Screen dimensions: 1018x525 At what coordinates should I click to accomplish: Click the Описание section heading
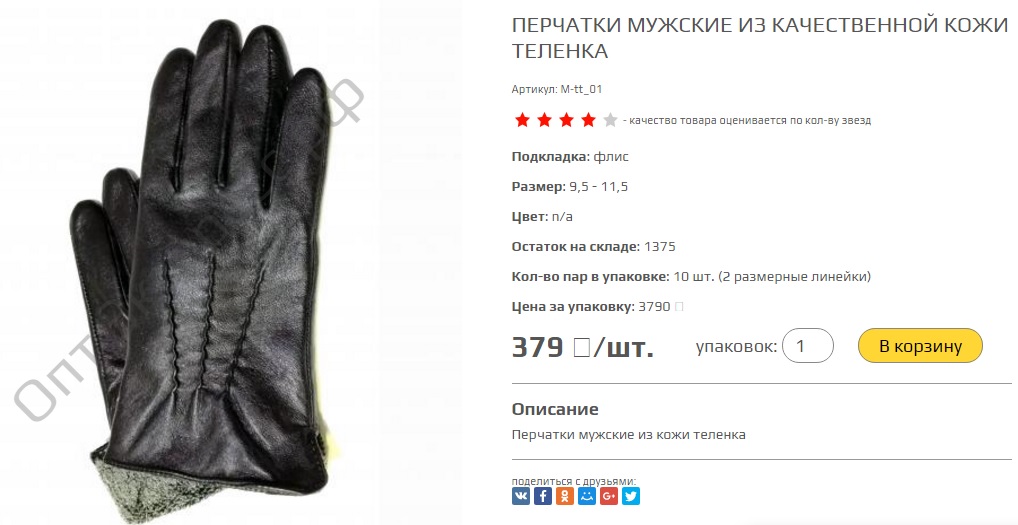coord(555,409)
